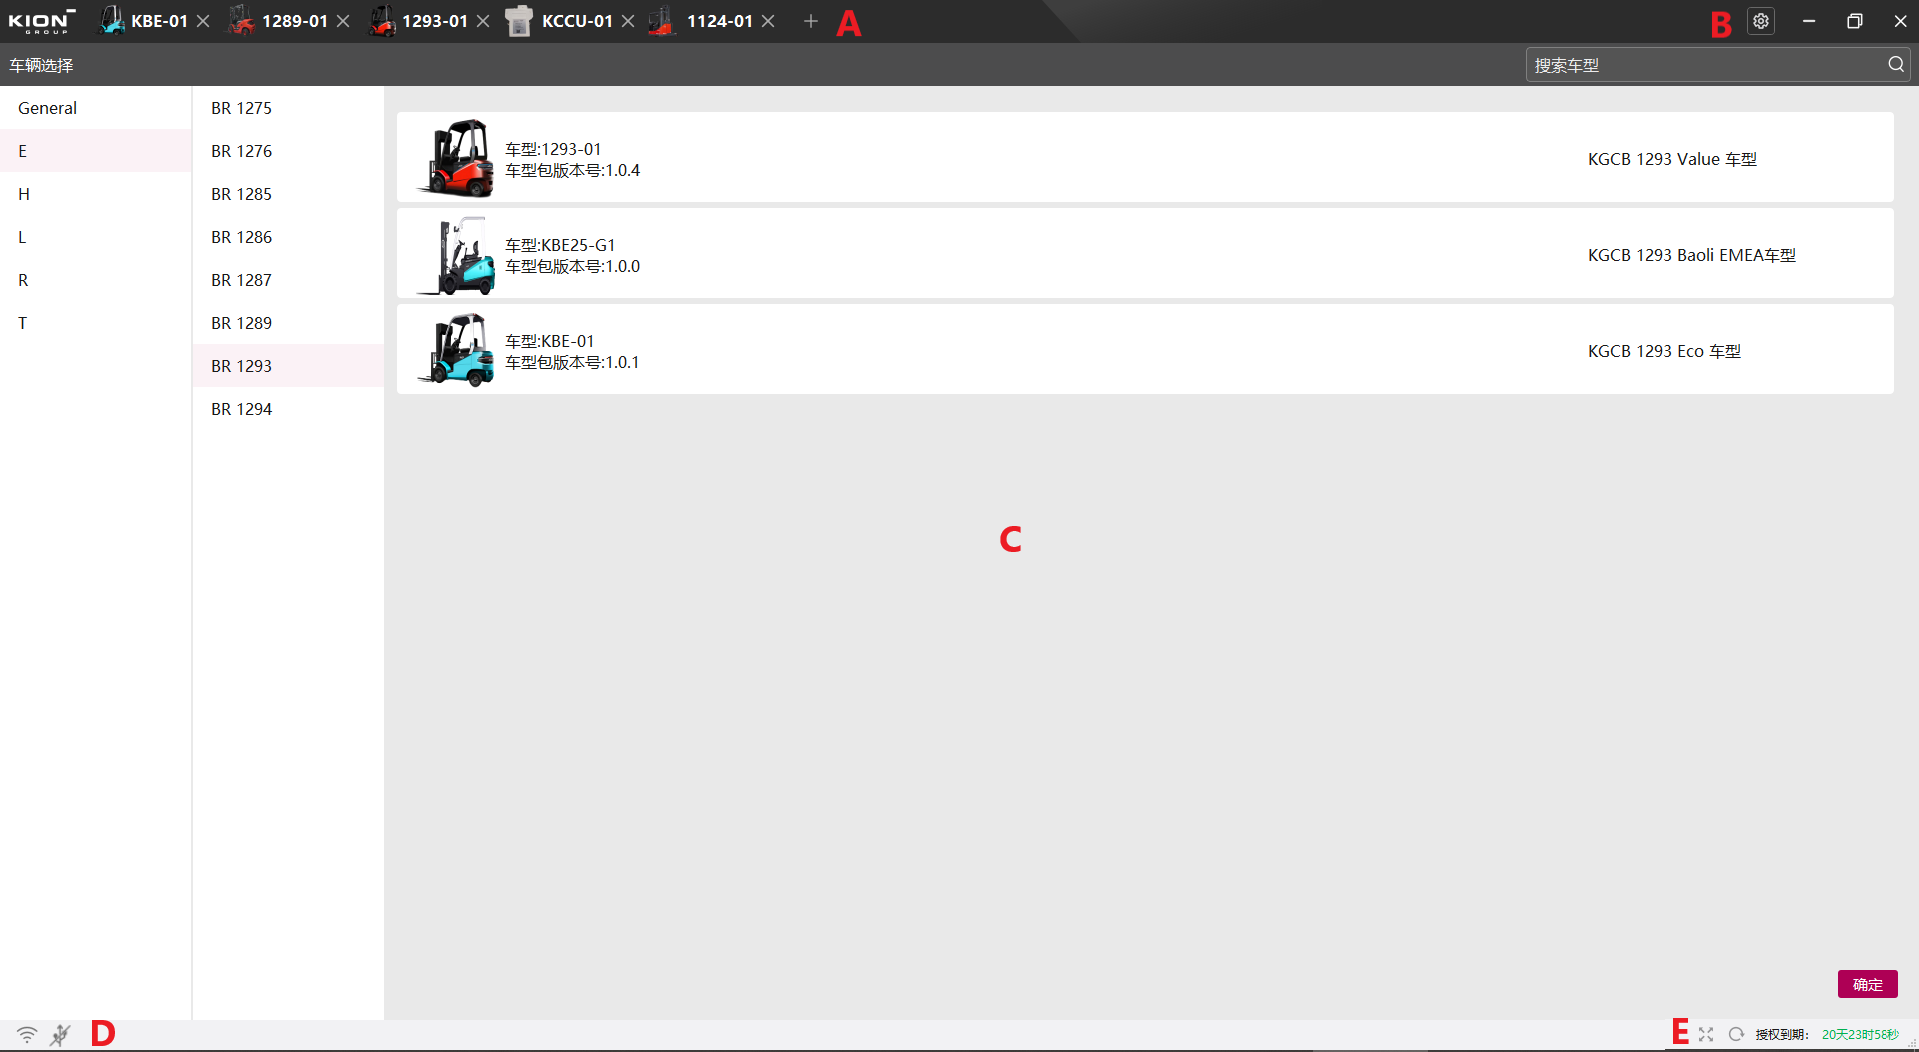The width and height of the screenshot is (1919, 1052).
Task: Click the KBE25-G1 forklift thumbnail
Action: pyautogui.click(x=456, y=255)
